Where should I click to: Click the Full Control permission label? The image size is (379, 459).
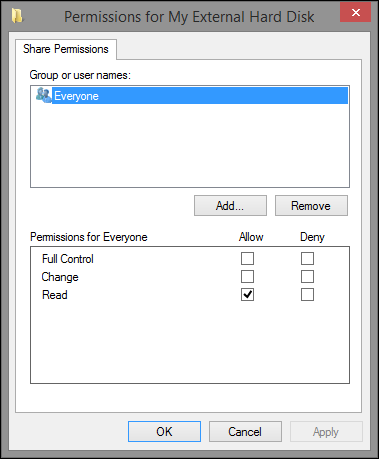click(x=68, y=259)
